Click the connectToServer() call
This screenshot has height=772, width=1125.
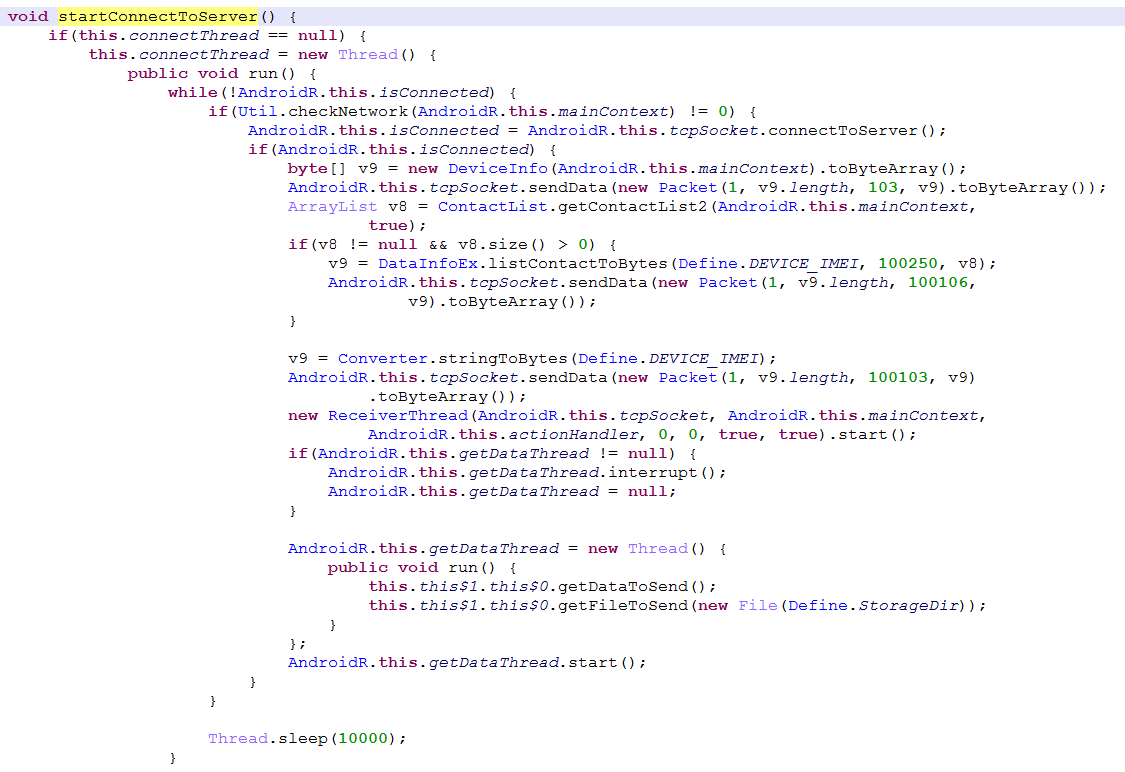tap(852, 131)
